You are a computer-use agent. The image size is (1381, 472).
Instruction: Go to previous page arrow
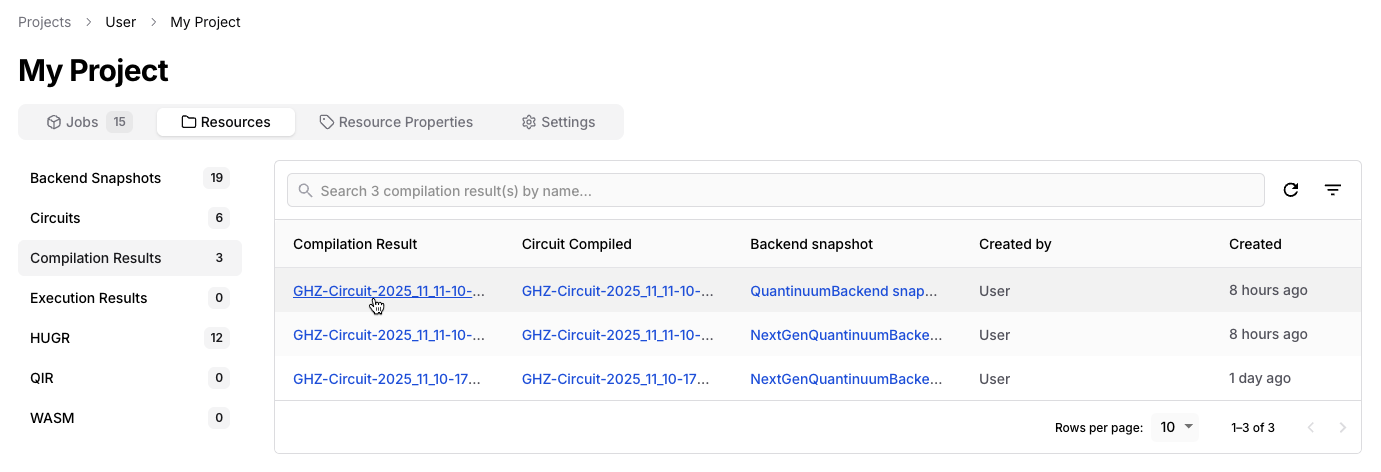[x=1311, y=427]
